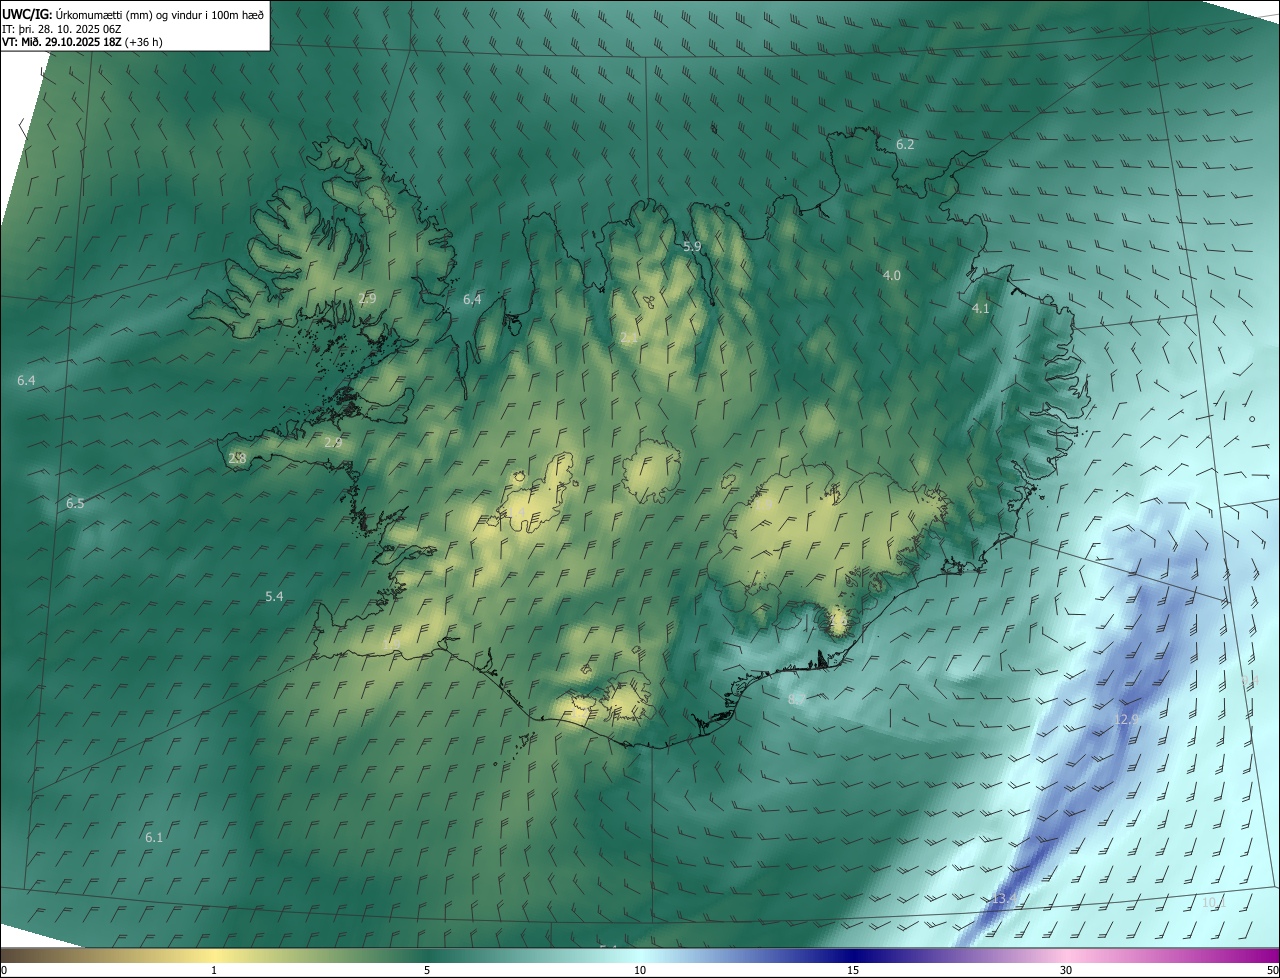Click the 2.8 label at Snæfellsnes tip
This screenshot has height=978, width=1280.
coord(237,458)
